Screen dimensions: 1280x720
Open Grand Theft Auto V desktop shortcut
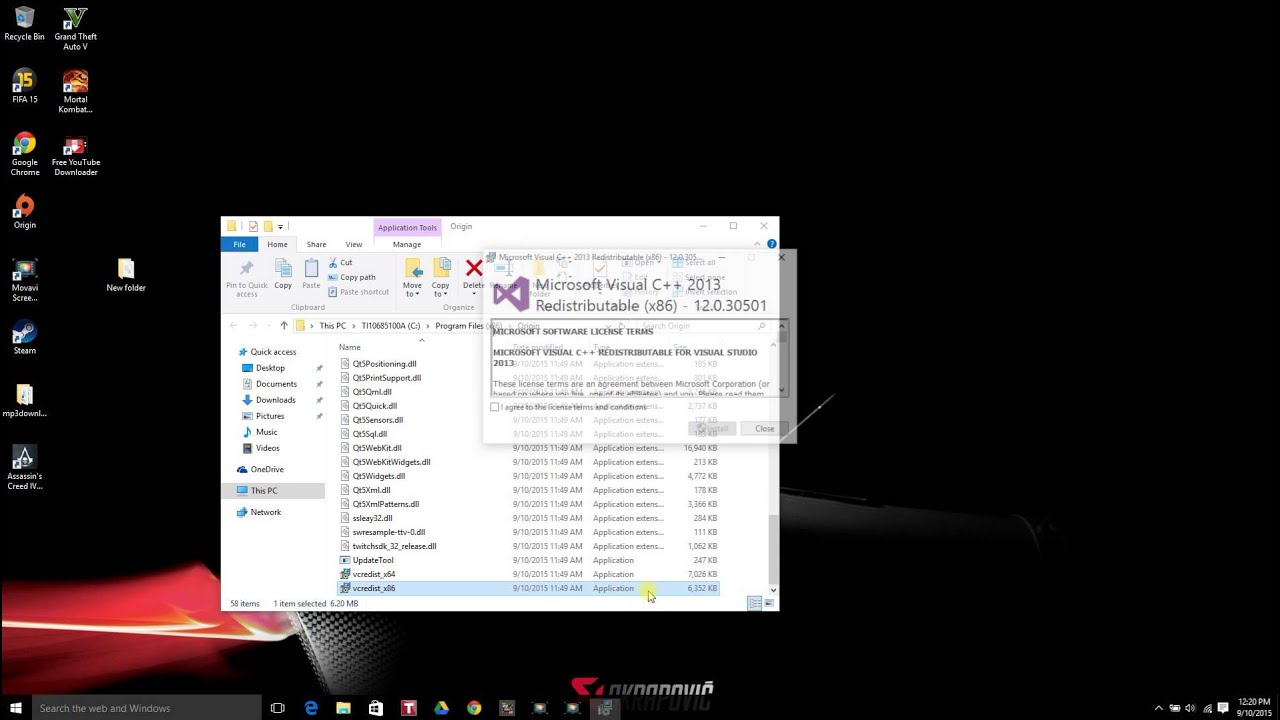(75, 29)
